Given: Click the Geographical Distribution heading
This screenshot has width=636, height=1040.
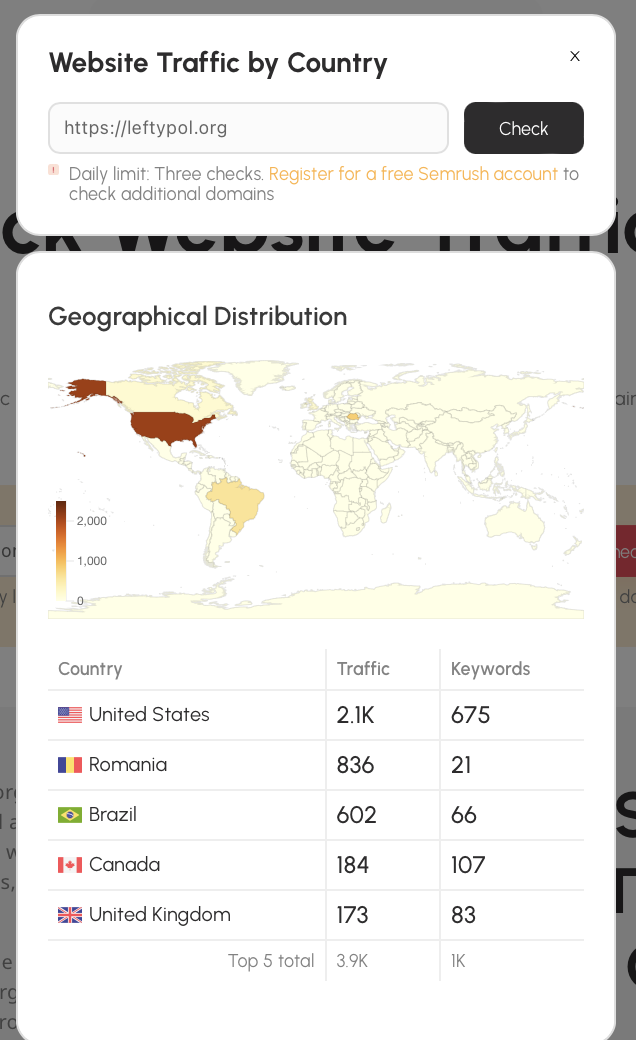Looking at the screenshot, I should tap(198, 317).
